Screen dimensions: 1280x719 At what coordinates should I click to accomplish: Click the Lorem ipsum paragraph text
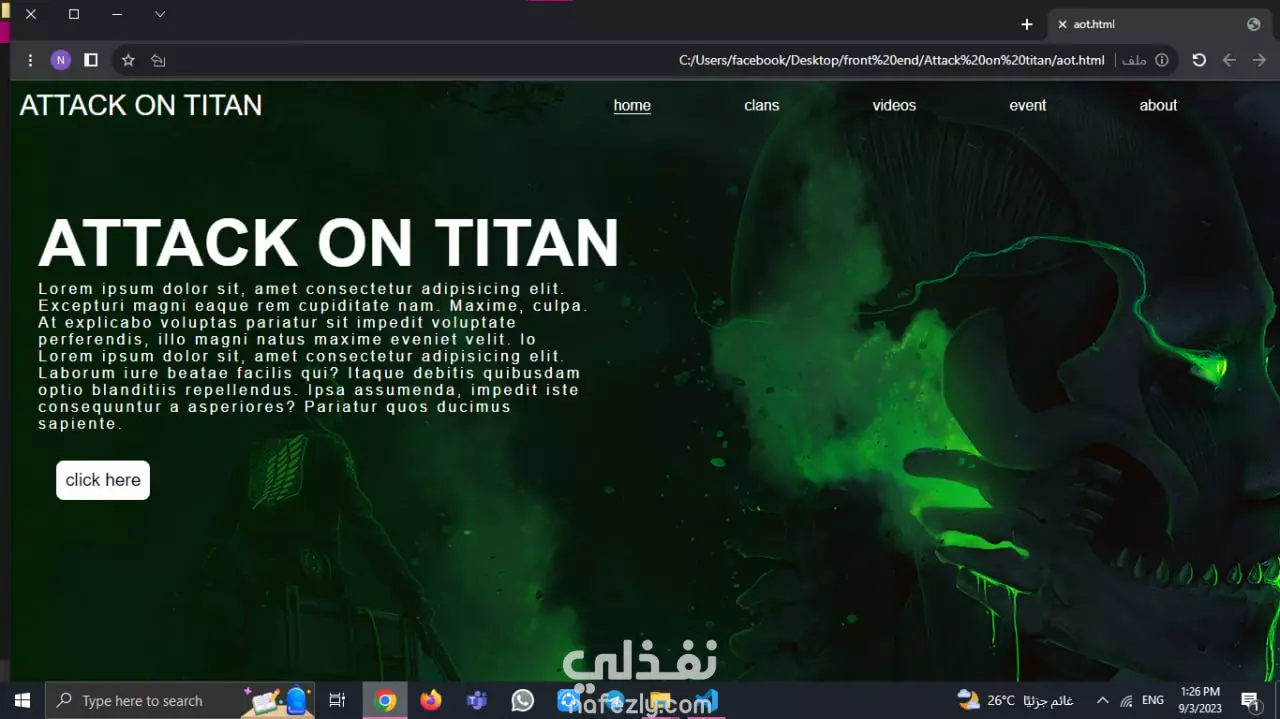(x=313, y=356)
